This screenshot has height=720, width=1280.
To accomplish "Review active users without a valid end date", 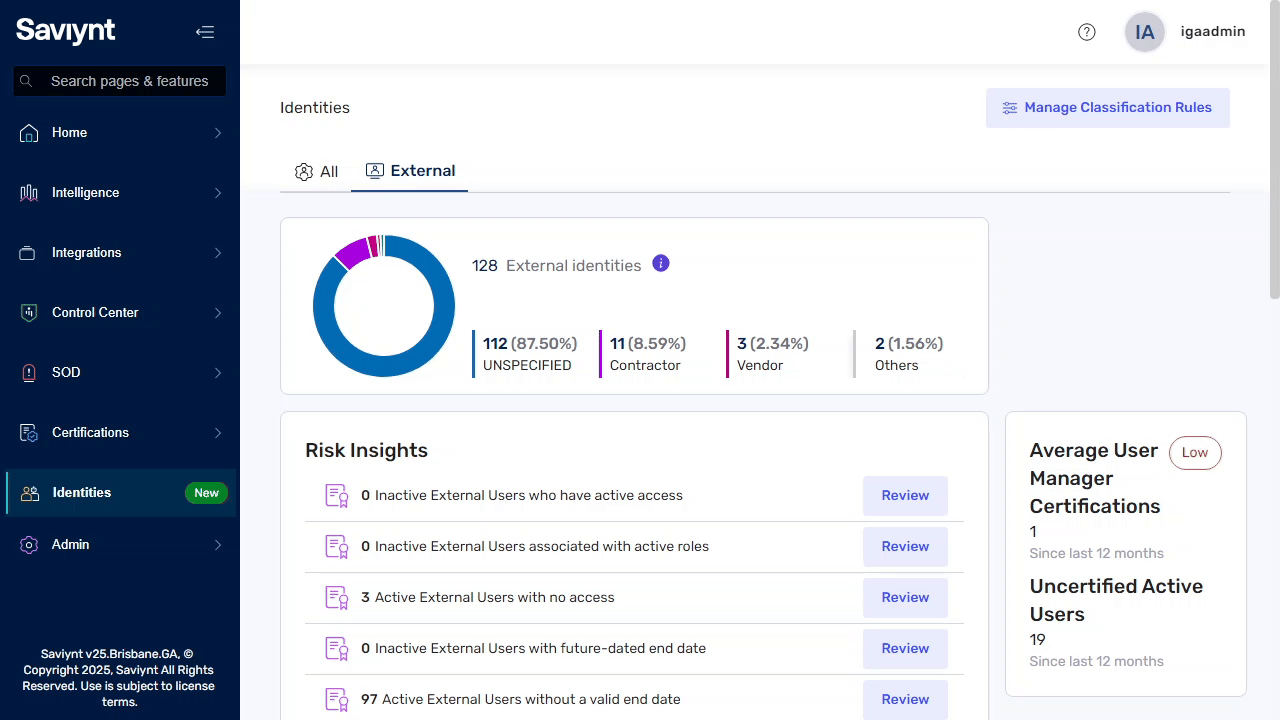I will [905, 700].
